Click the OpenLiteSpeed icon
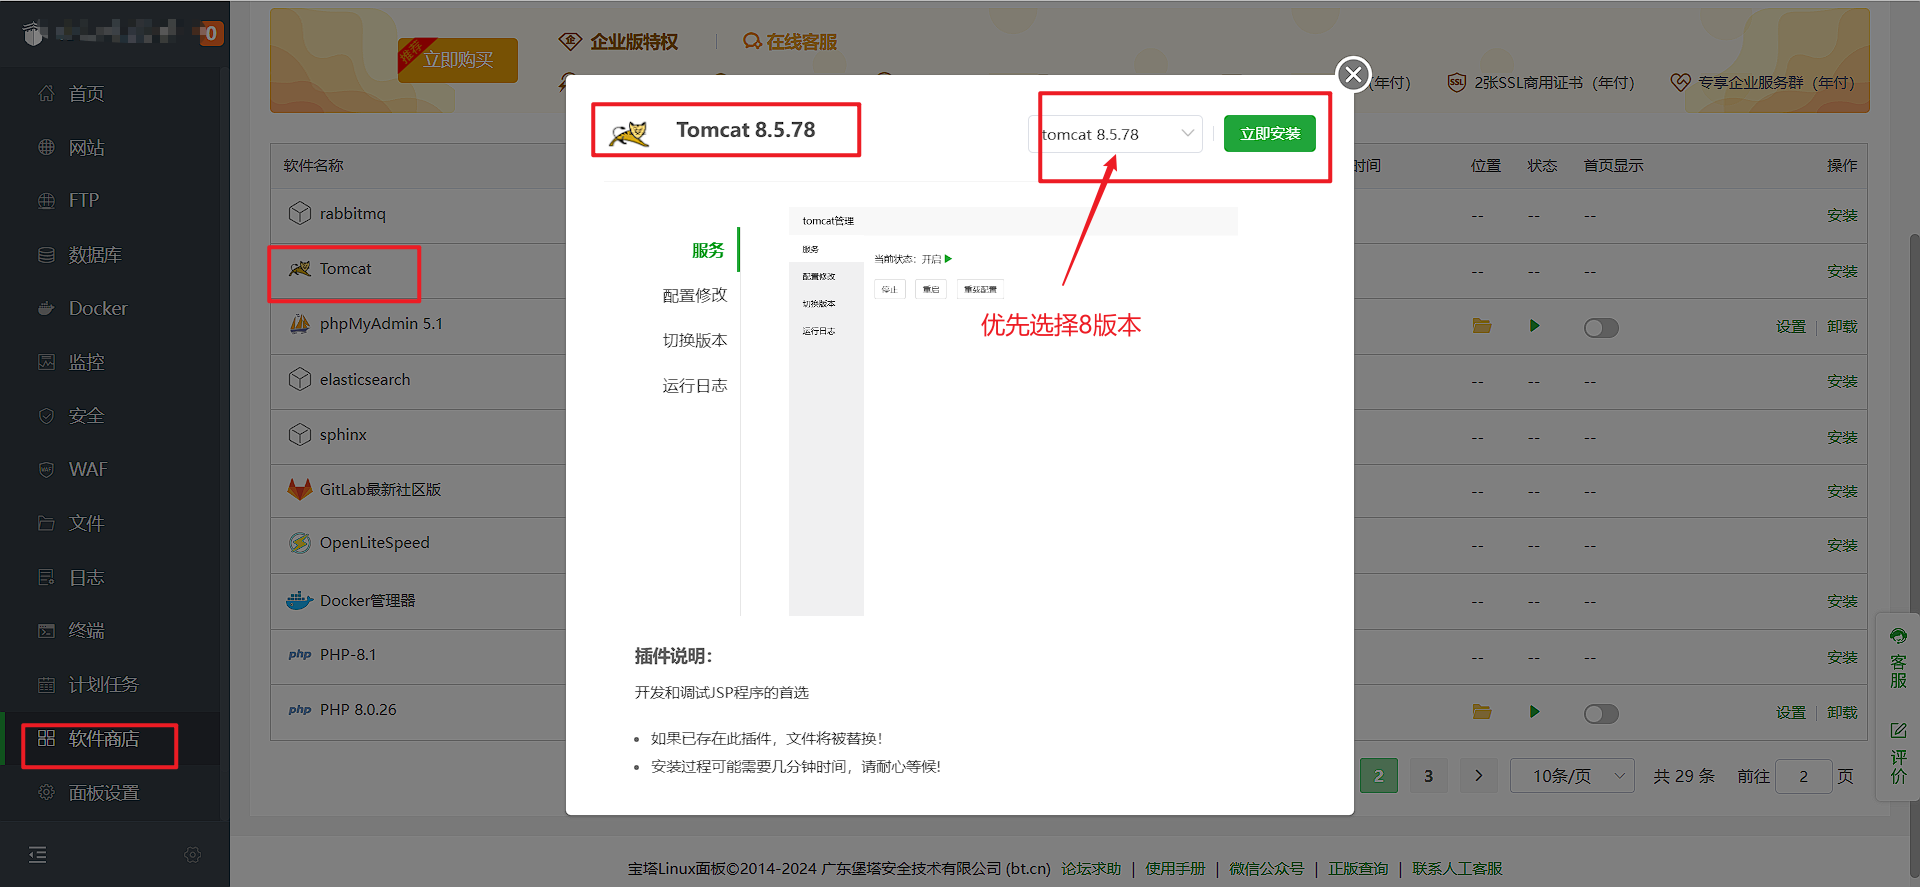Viewport: 1920px width, 887px height. (x=300, y=542)
